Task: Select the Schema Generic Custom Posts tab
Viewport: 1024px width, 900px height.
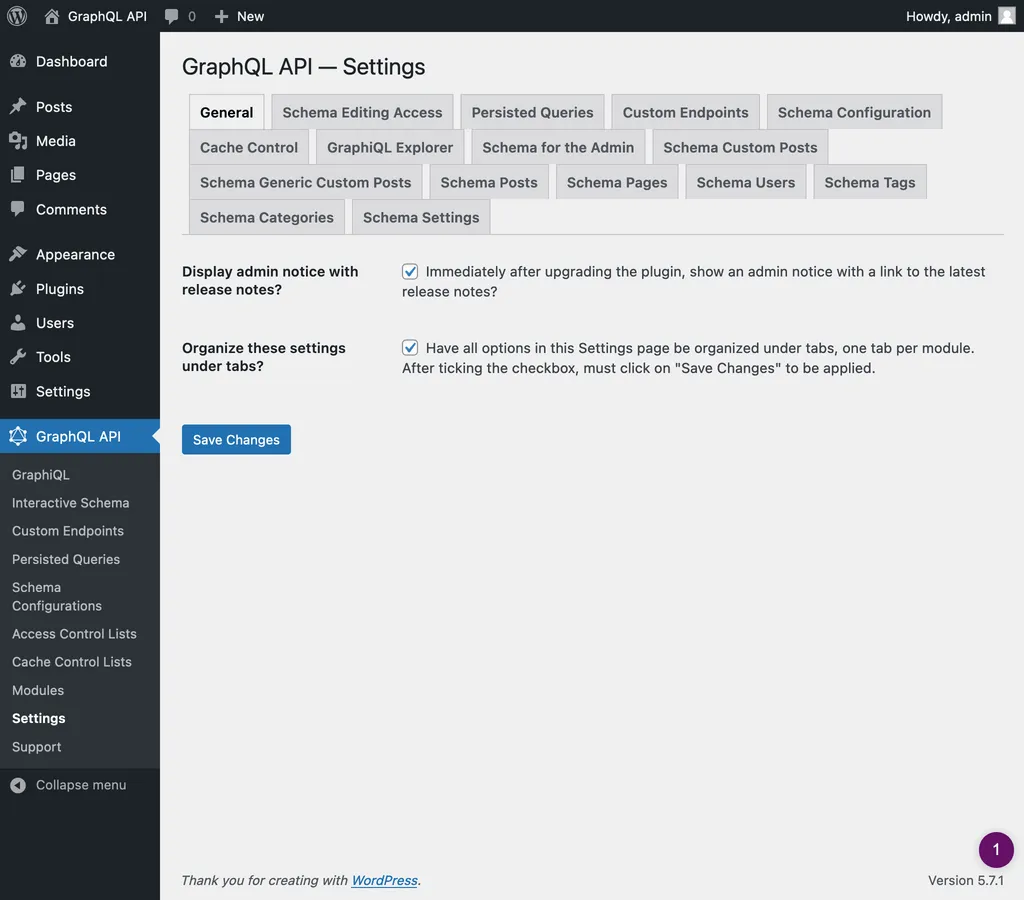Action: (306, 182)
